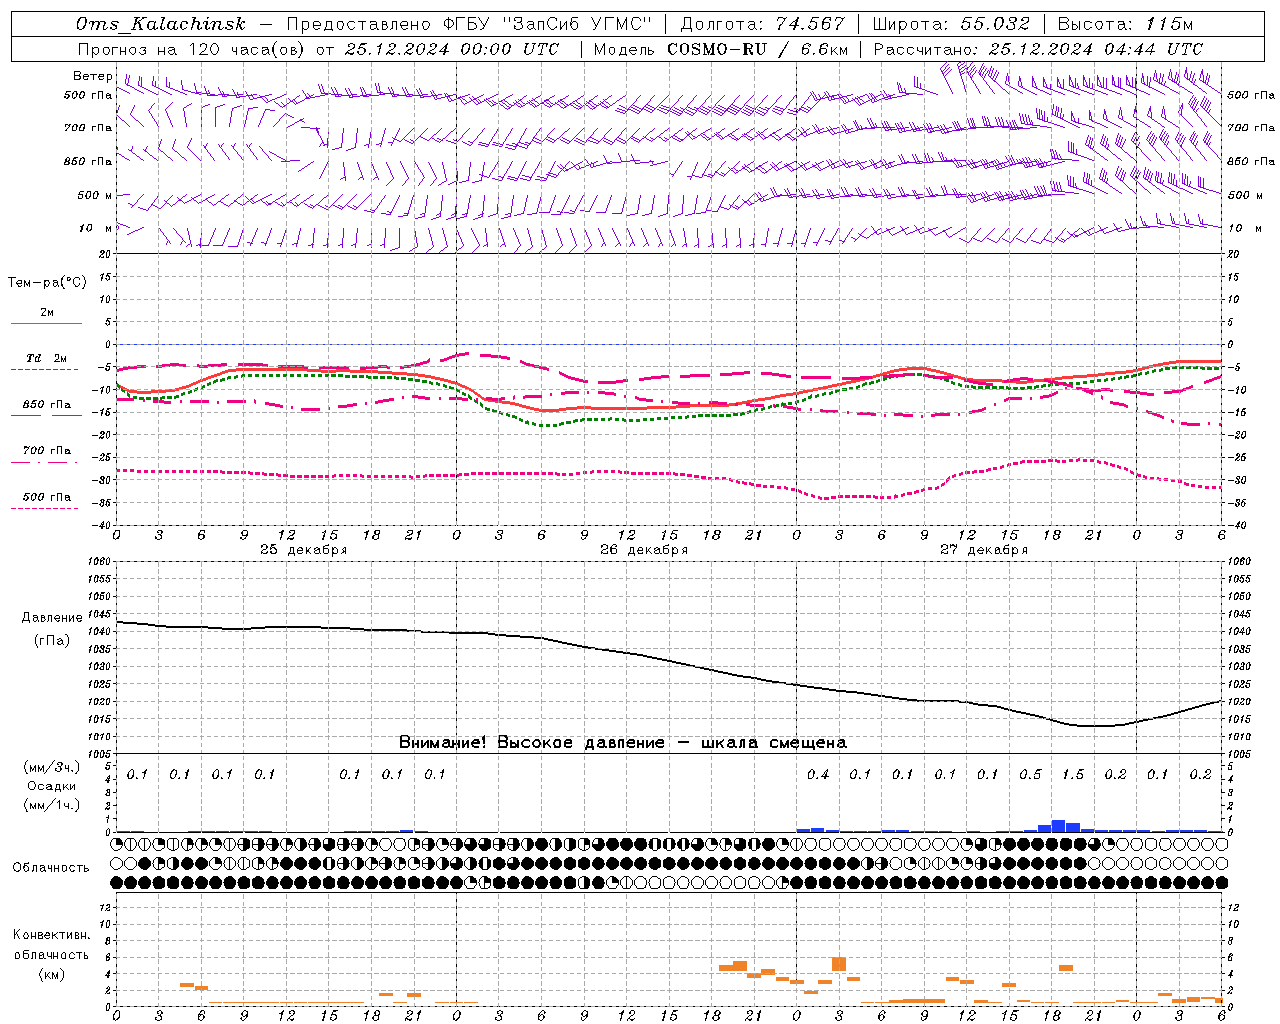Viewport: 1280px width, 1024px height.
Task: Click the Давление axis label
Action: coord(52,618)
